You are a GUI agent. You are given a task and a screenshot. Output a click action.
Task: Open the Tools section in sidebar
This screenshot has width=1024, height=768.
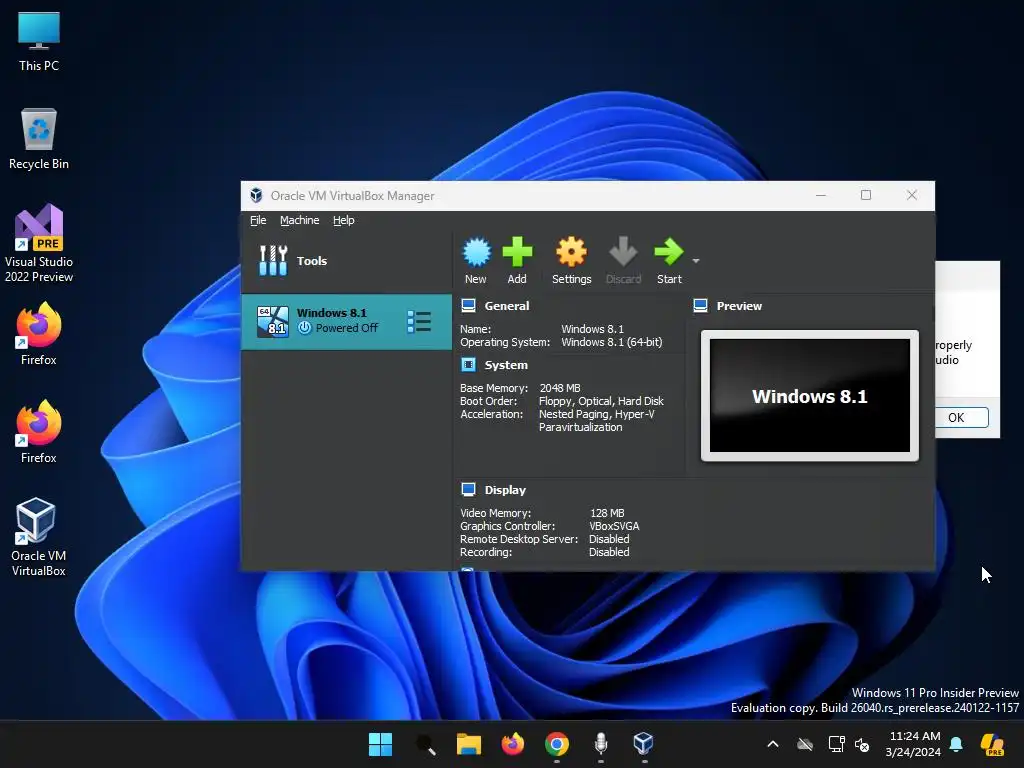[x=347, y=261]
